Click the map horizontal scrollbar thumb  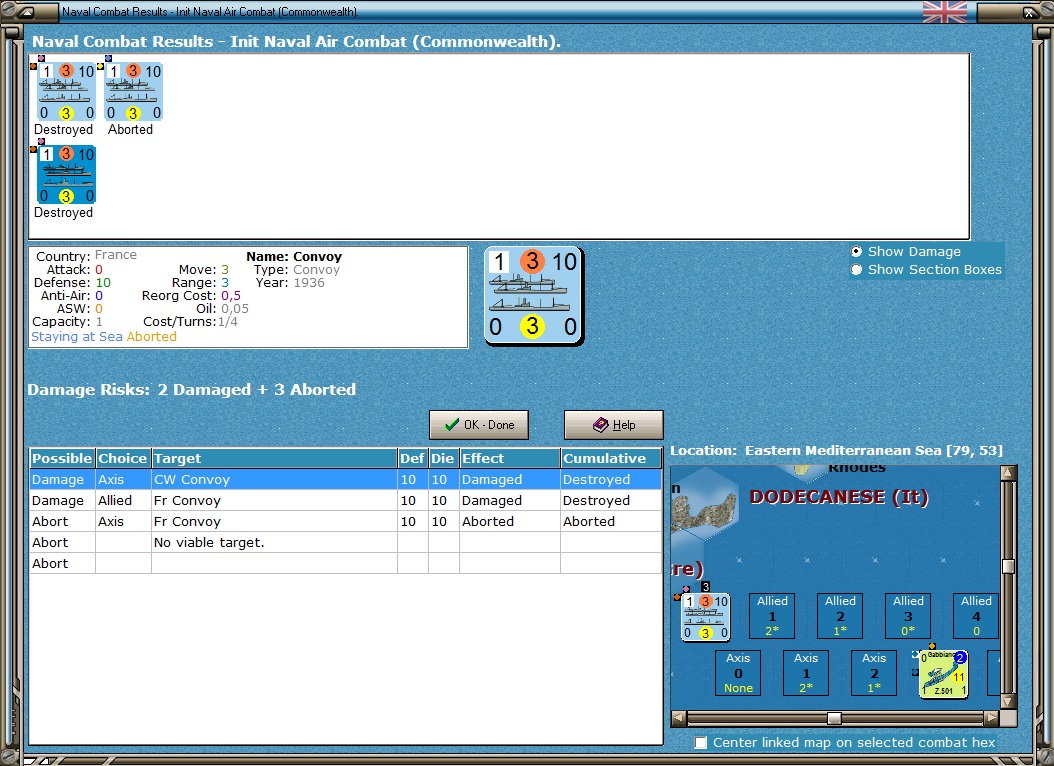[x=834, y=718]
